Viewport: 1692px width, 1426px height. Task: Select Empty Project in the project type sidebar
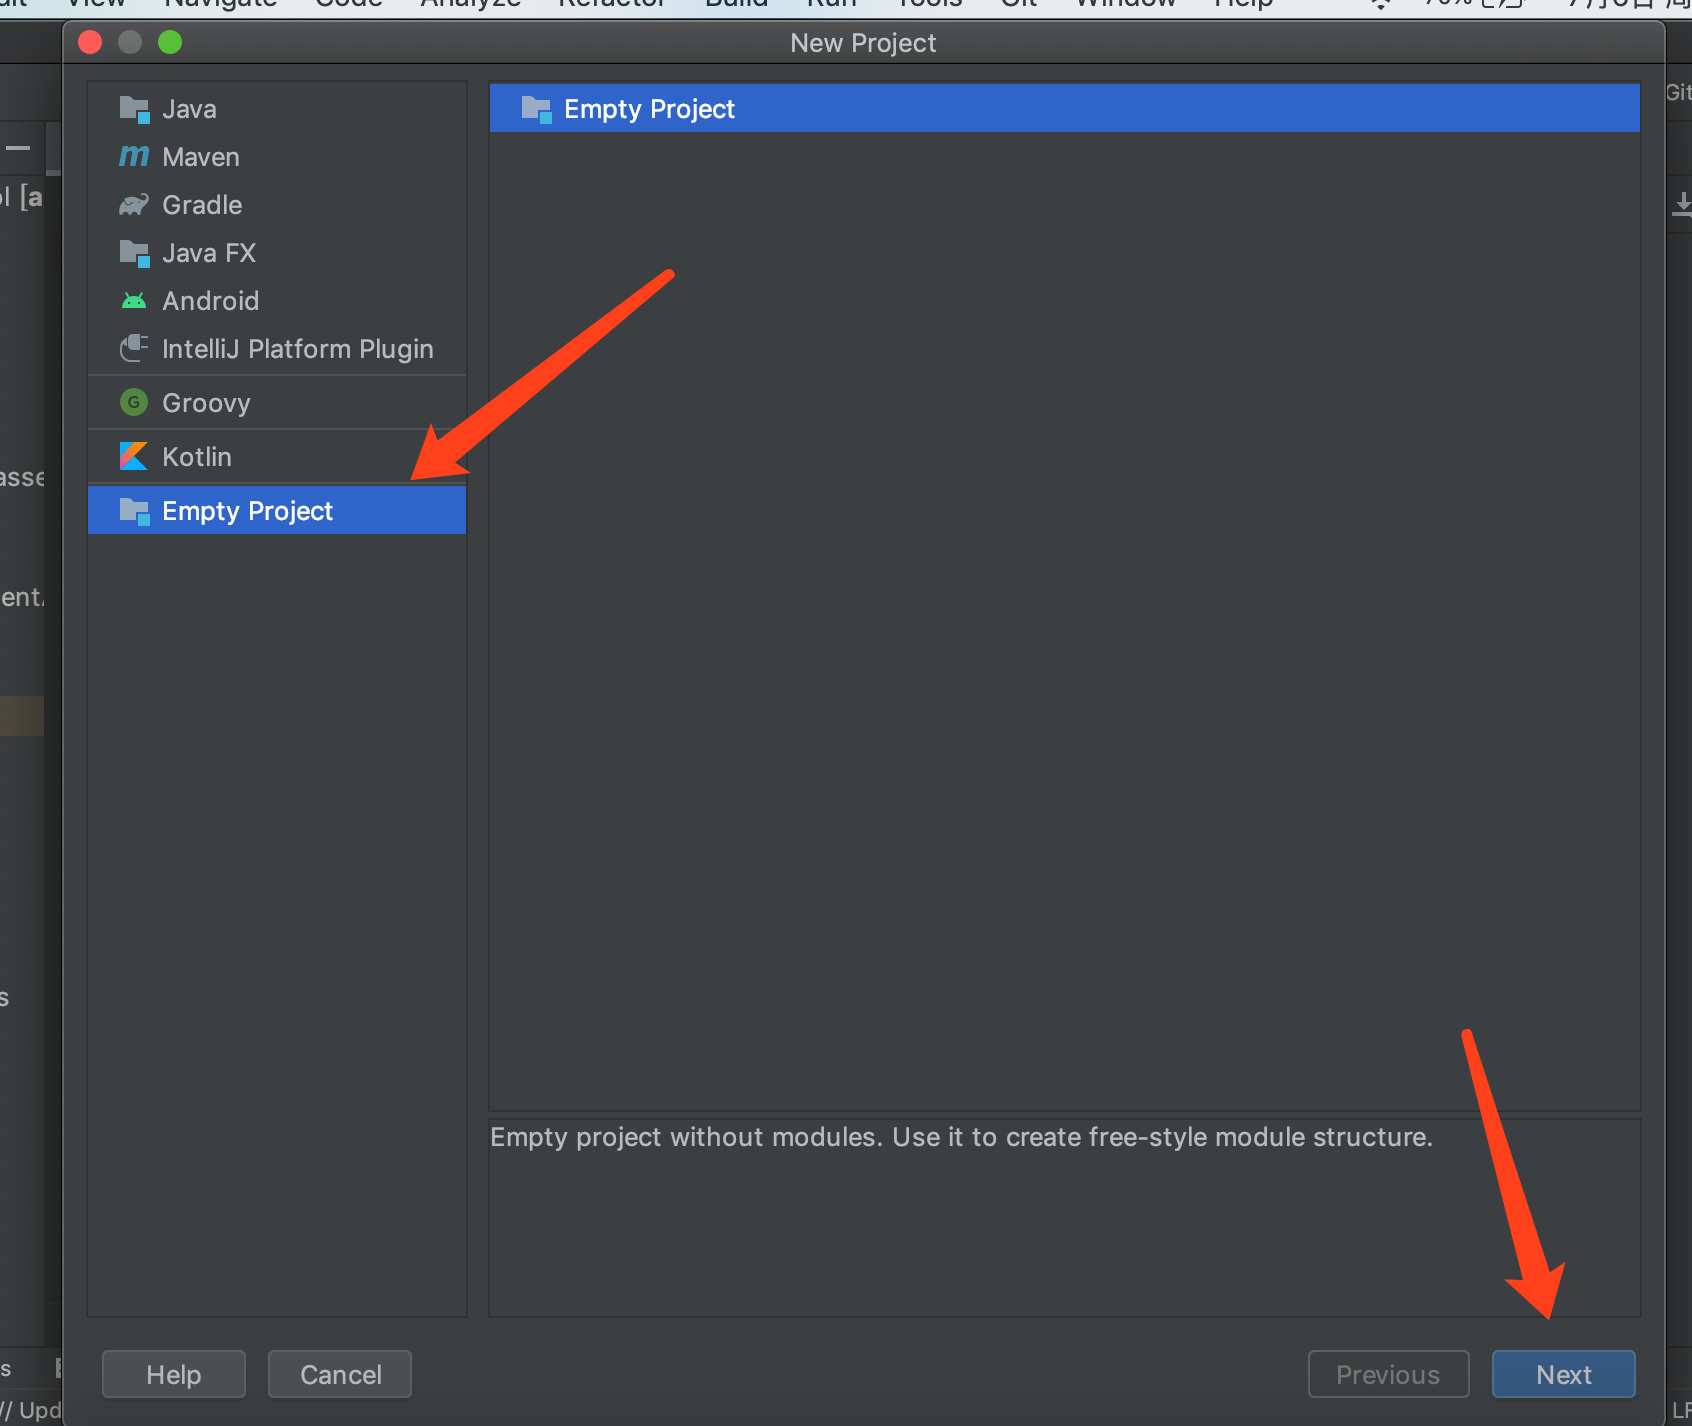tap(277, 510)
